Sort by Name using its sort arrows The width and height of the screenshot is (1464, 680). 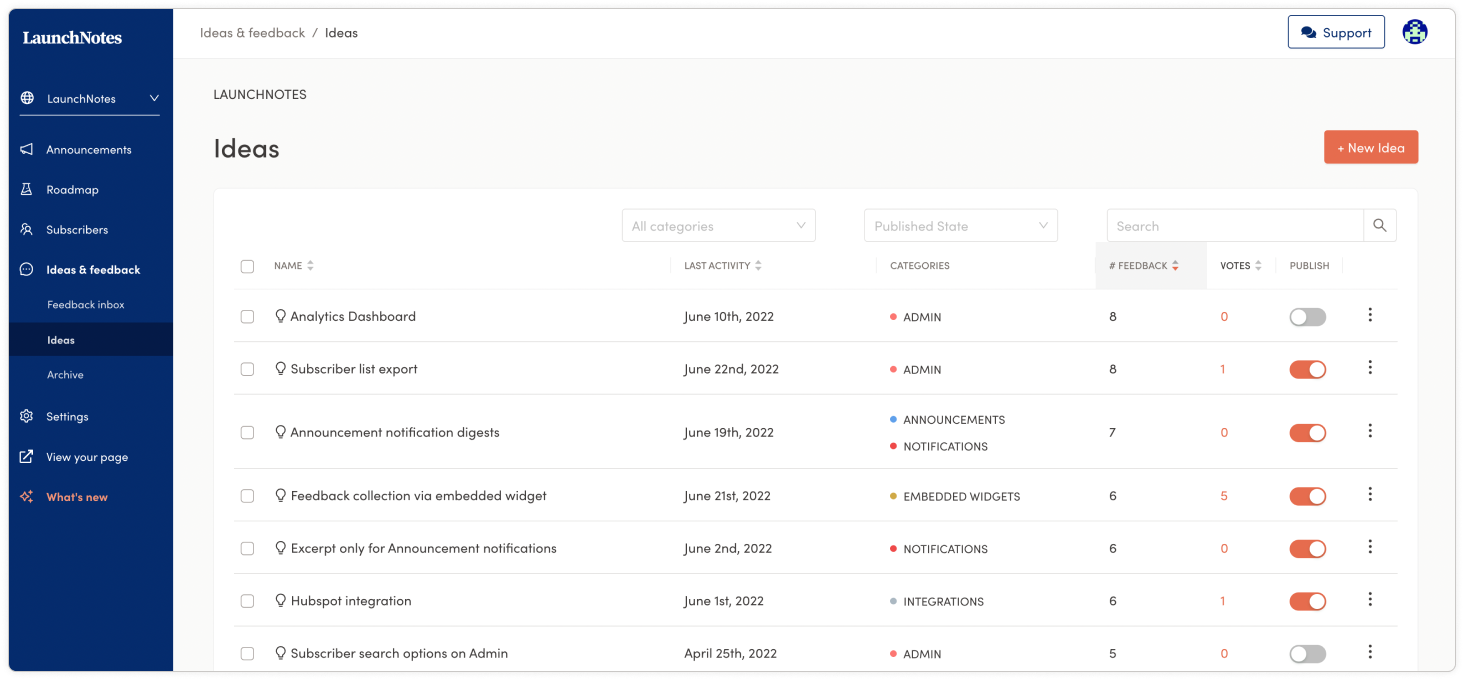310,266
